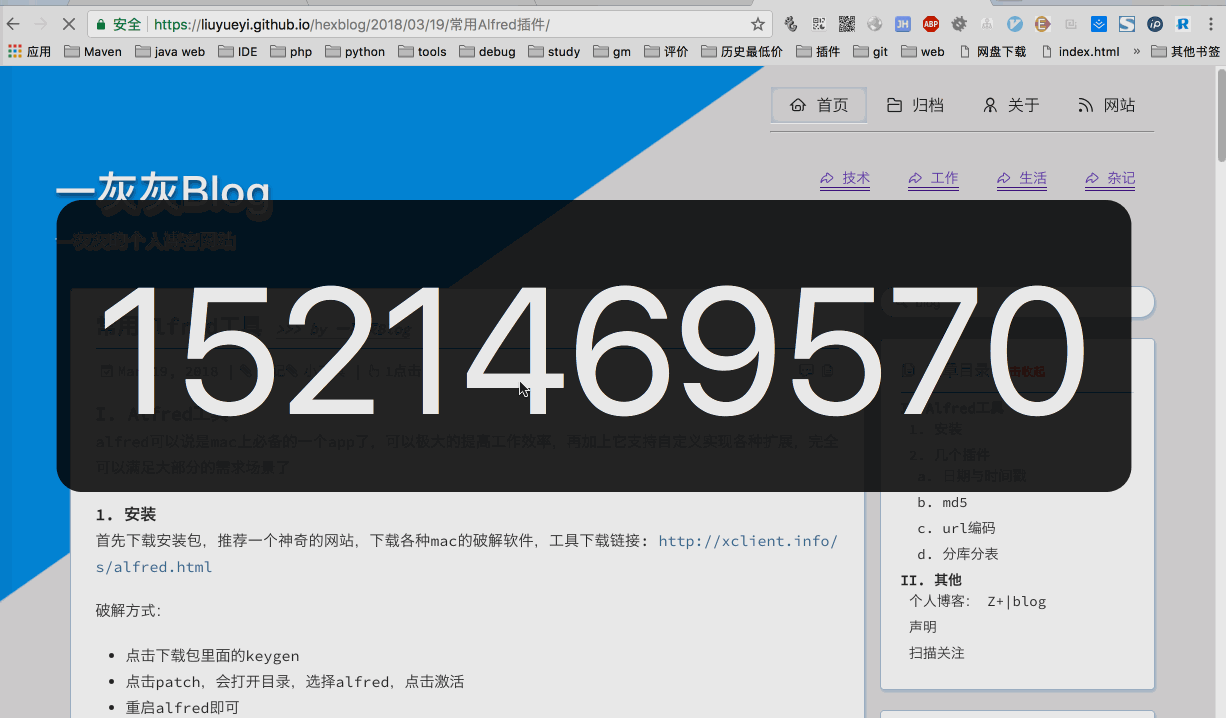
Task: Click the page vertical scrollbar thumb
Action: click(1220, 115)
